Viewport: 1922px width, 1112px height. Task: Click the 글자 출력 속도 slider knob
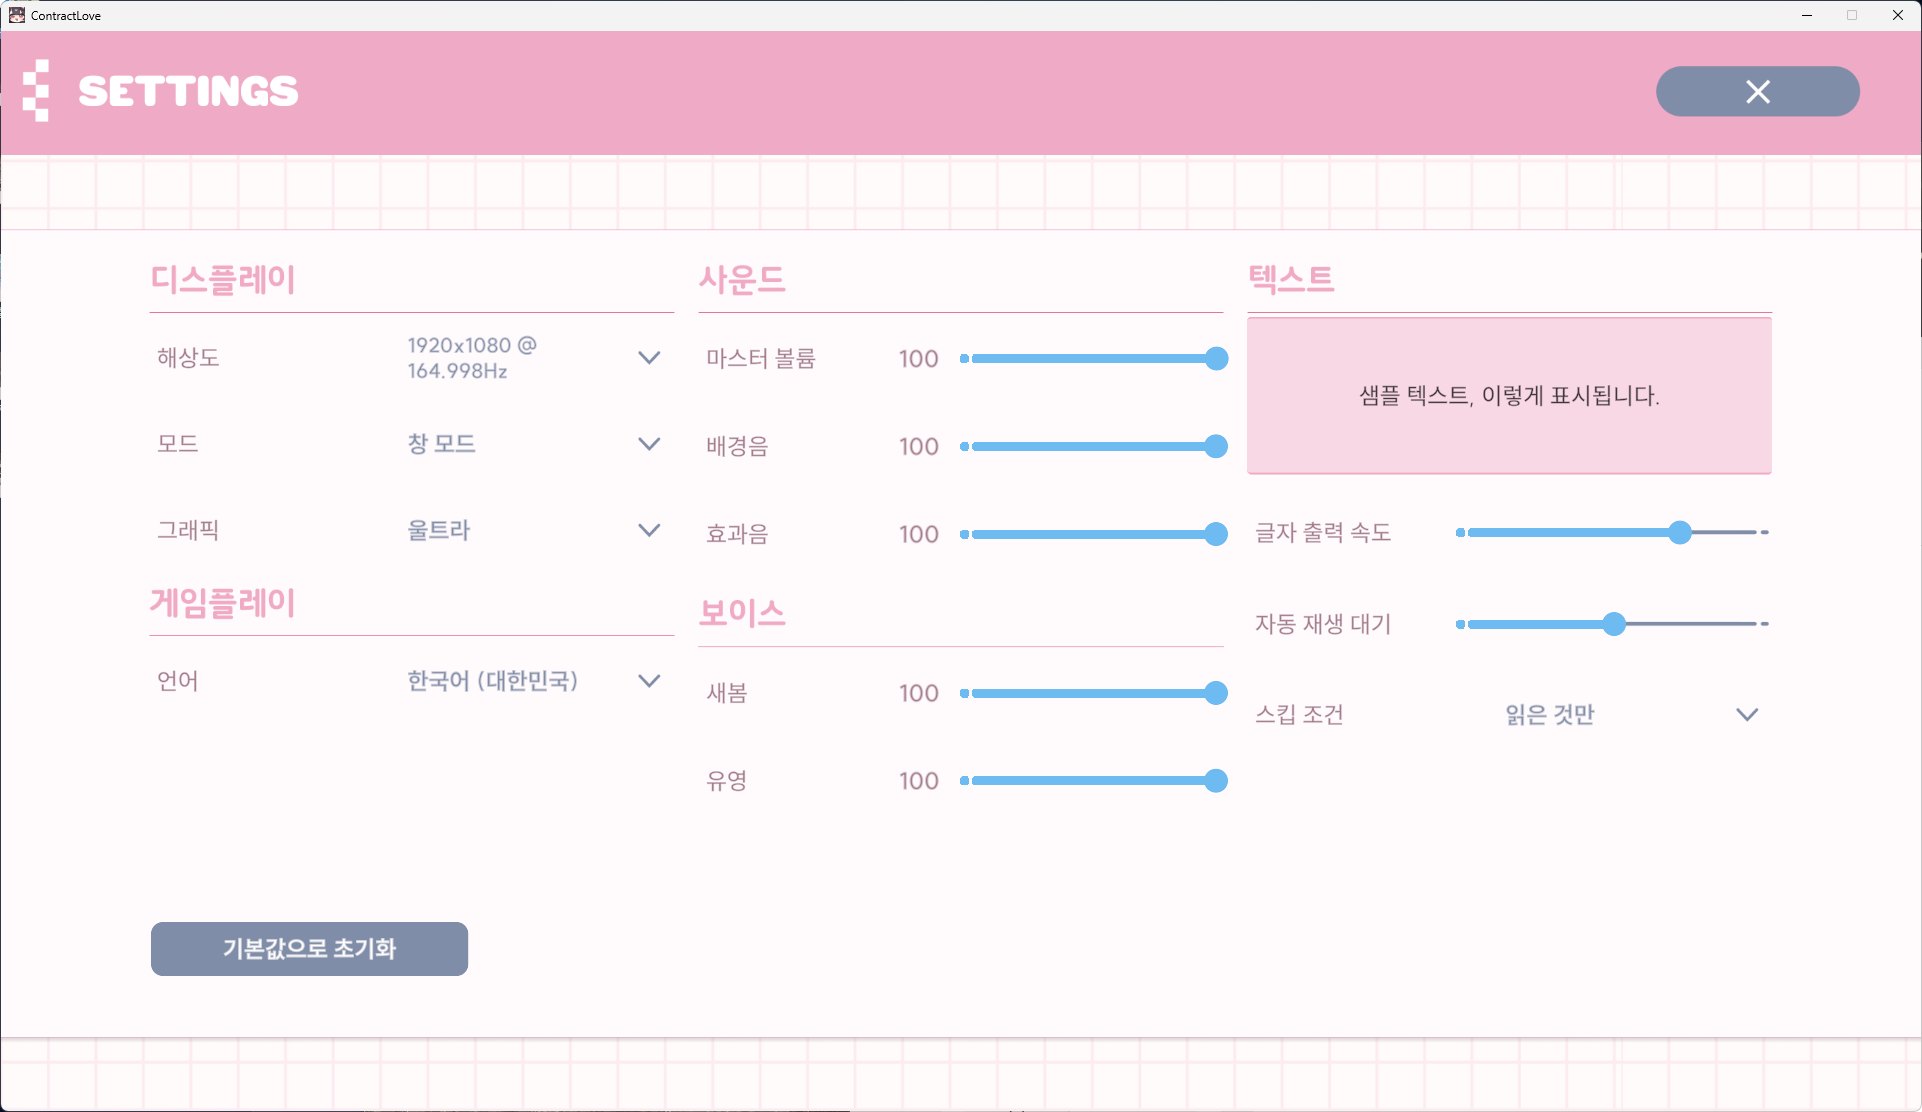[1680, 532]
